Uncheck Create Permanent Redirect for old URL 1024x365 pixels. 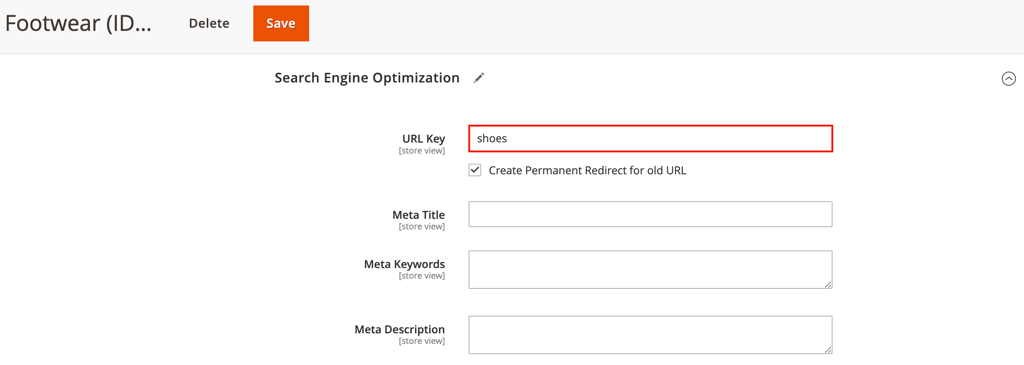point(475,170)
